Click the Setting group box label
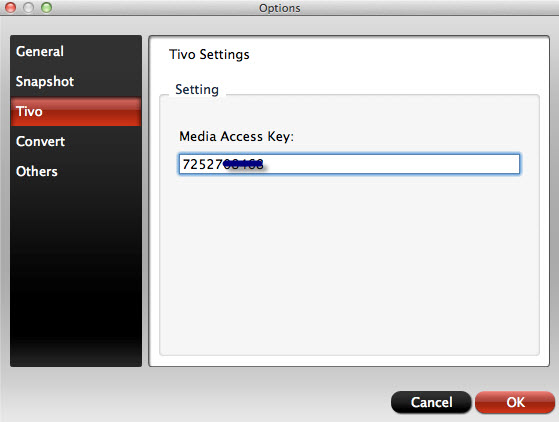This screenshot has width=559, height=422. (x=197, y=90)
